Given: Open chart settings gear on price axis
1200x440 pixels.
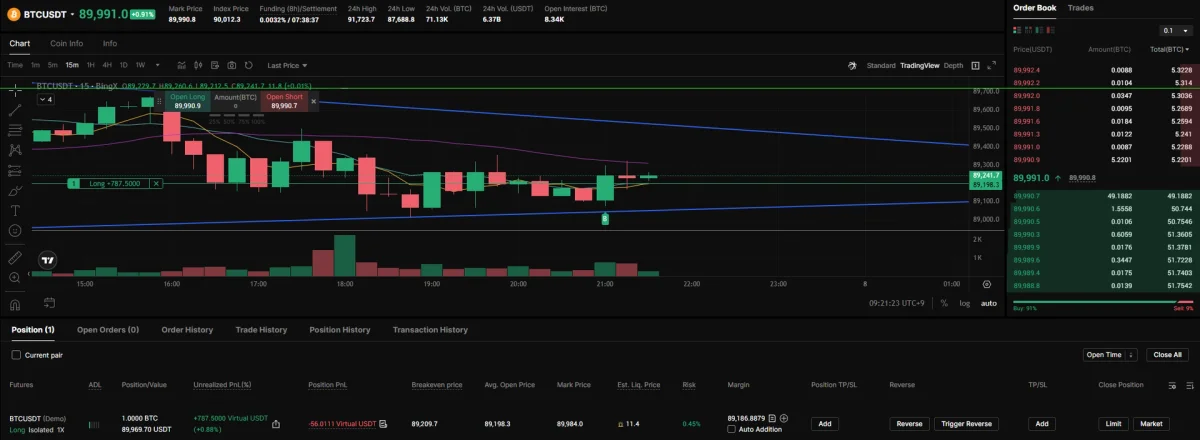Looking at the screenshot, I should pos(989,283).
